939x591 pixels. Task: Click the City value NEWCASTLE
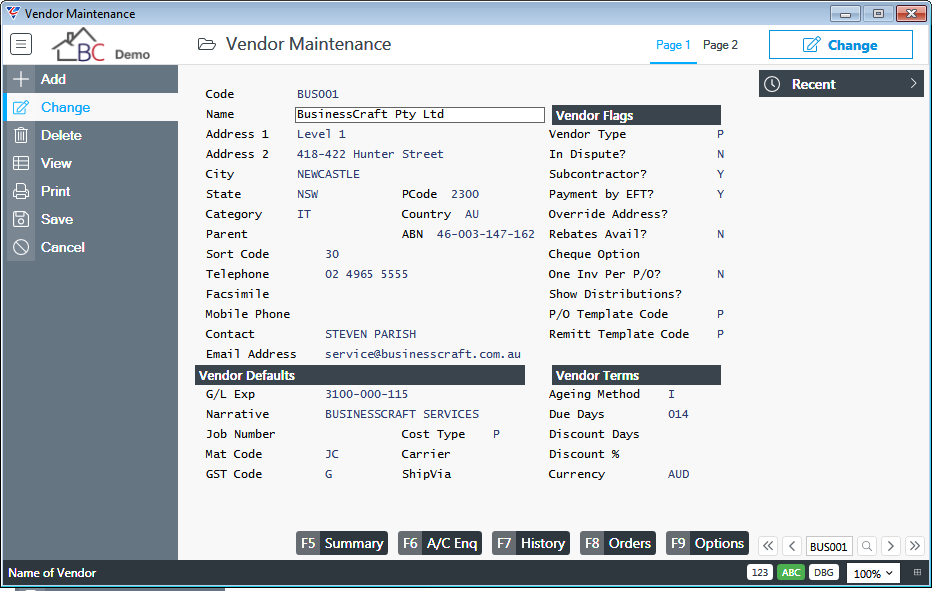coord(328,174)
